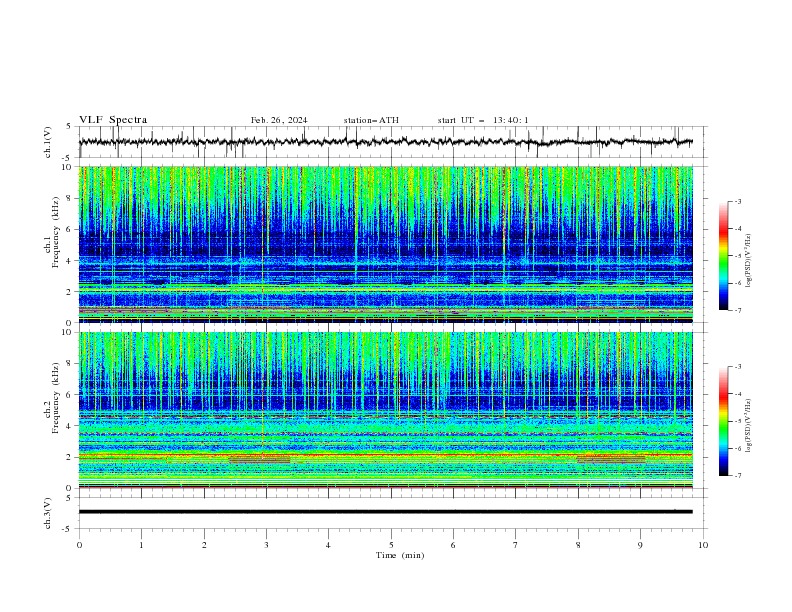Click the "ch.1(V)" waveform axis label
The image size is (792, 612).
(48, 142)
